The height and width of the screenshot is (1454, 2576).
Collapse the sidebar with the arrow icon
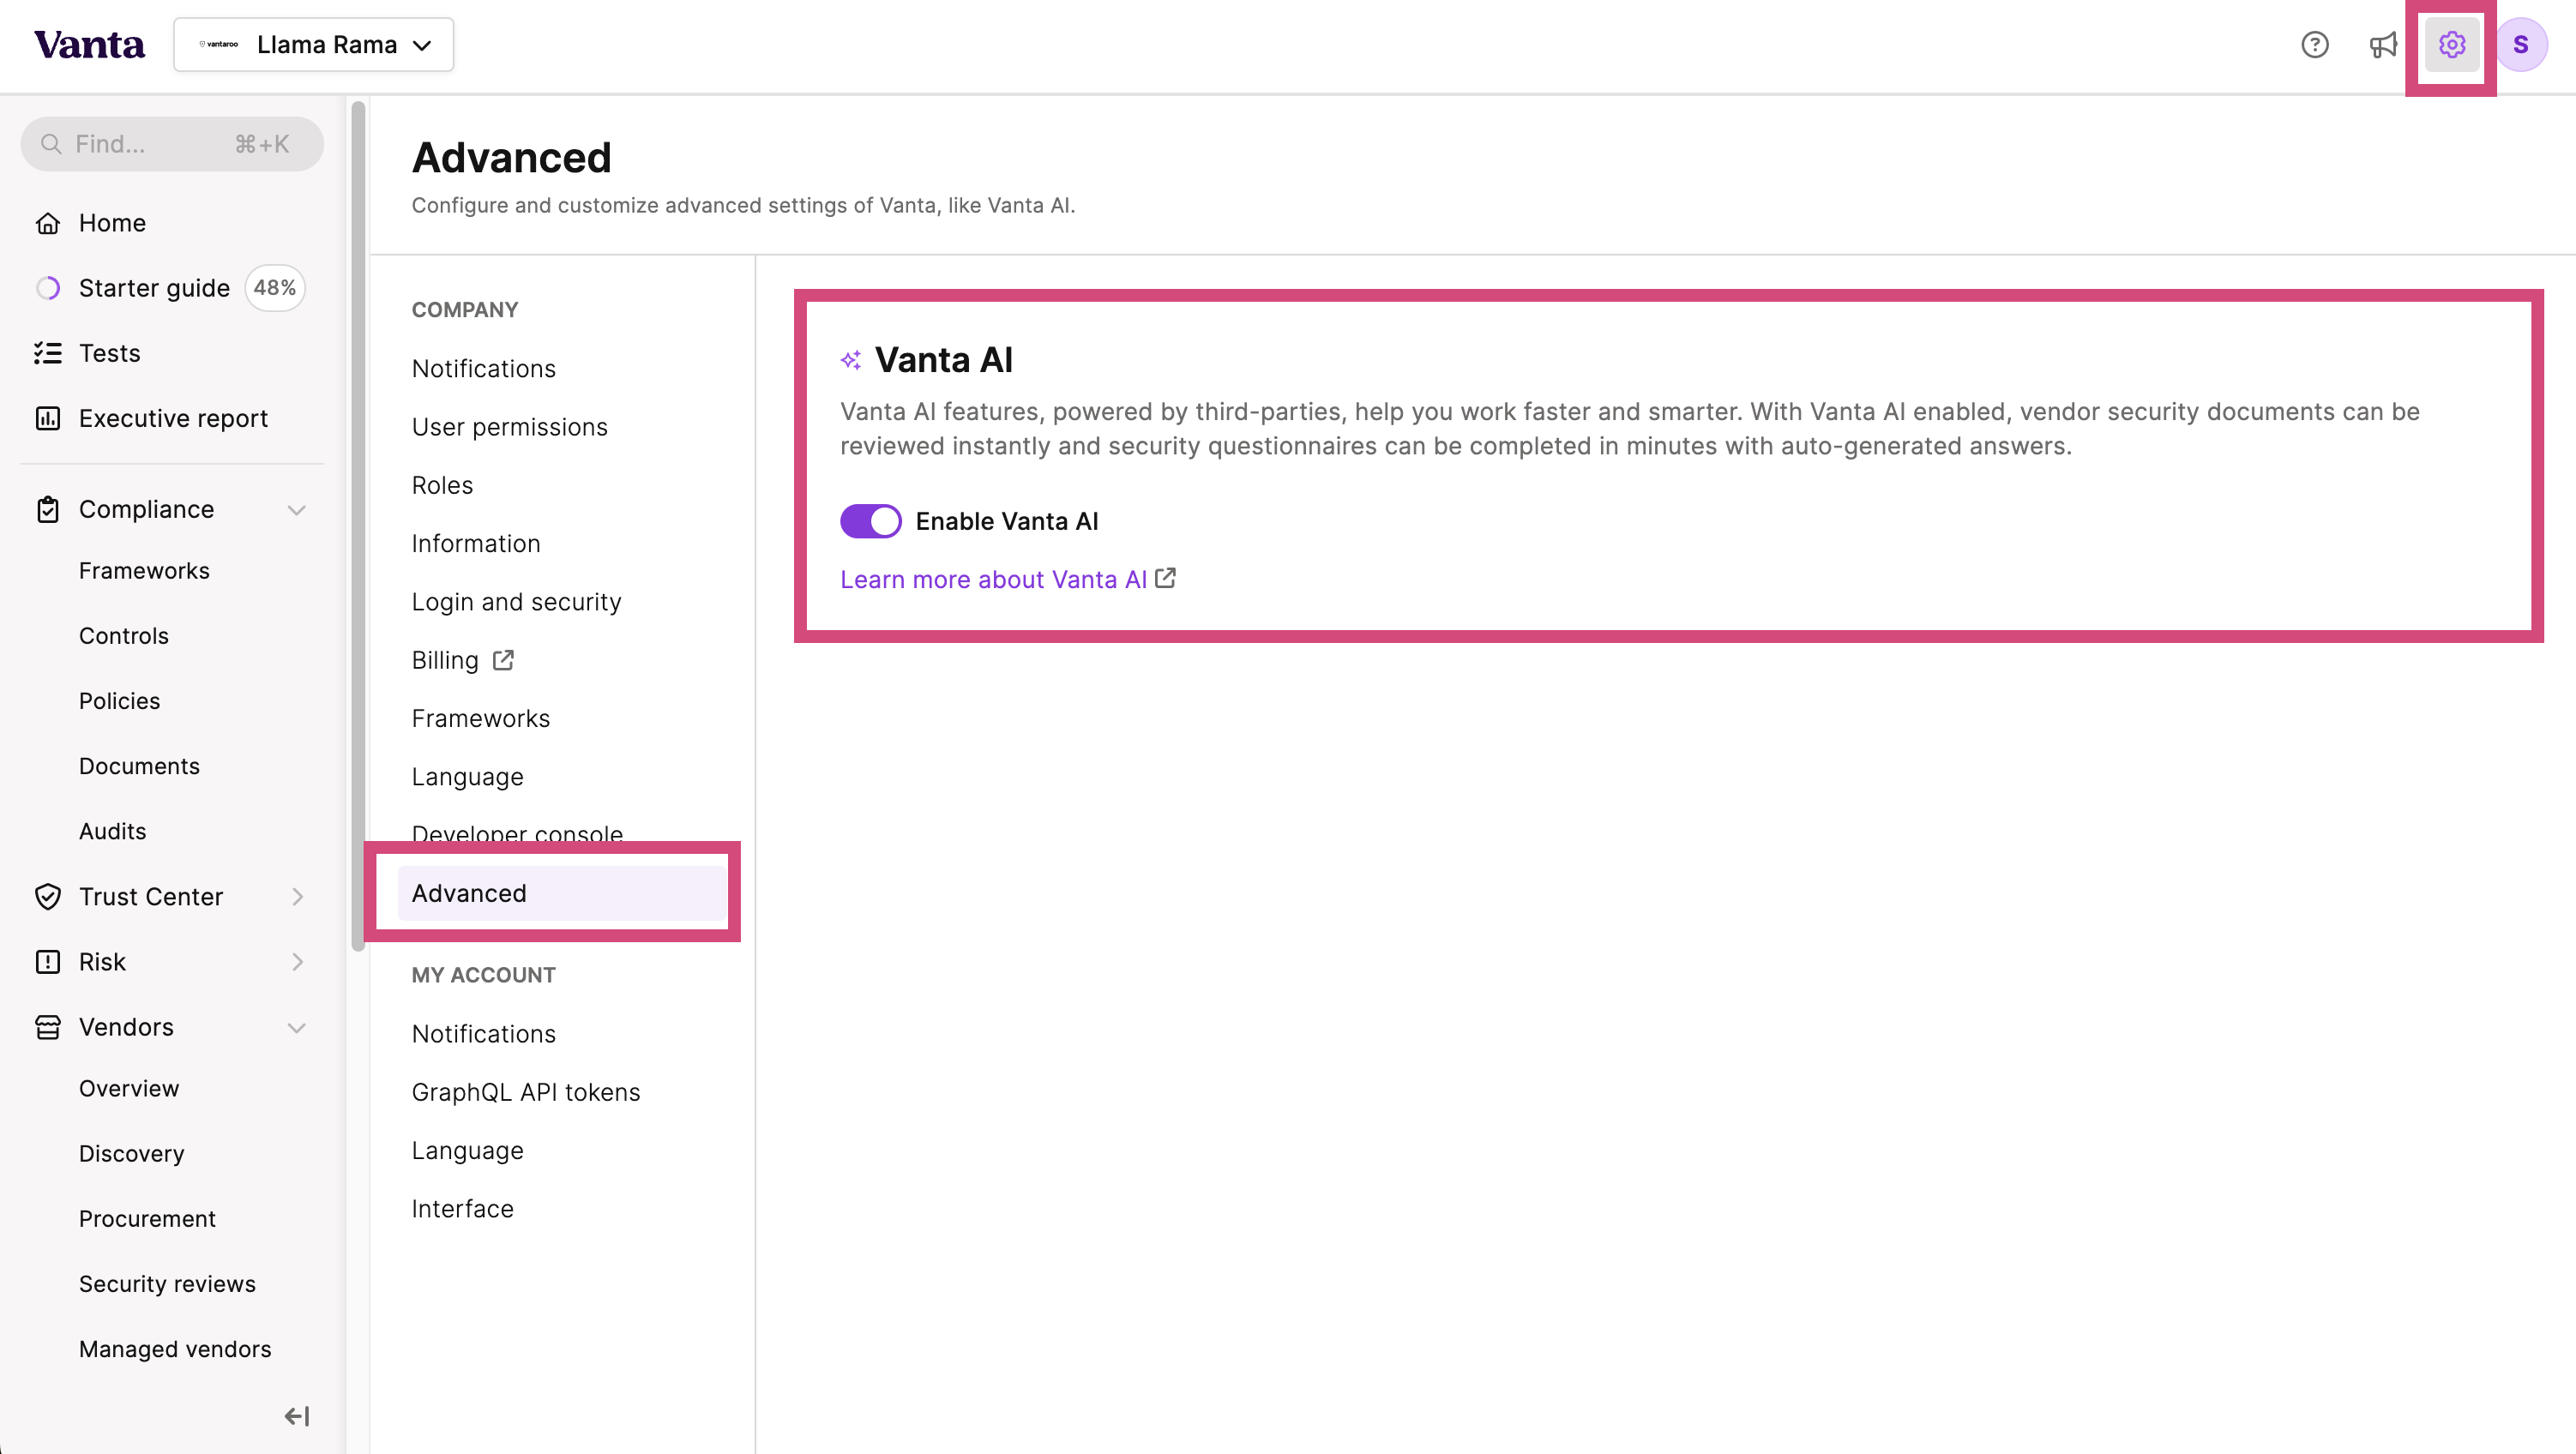click(297, 1416)
